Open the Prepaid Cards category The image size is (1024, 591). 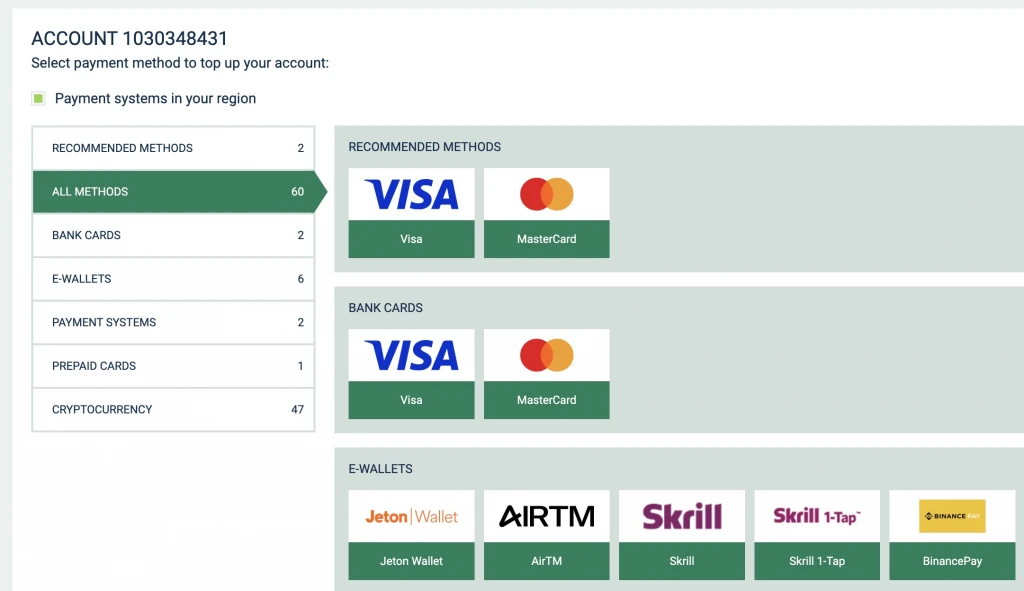(x=173, y=366)
